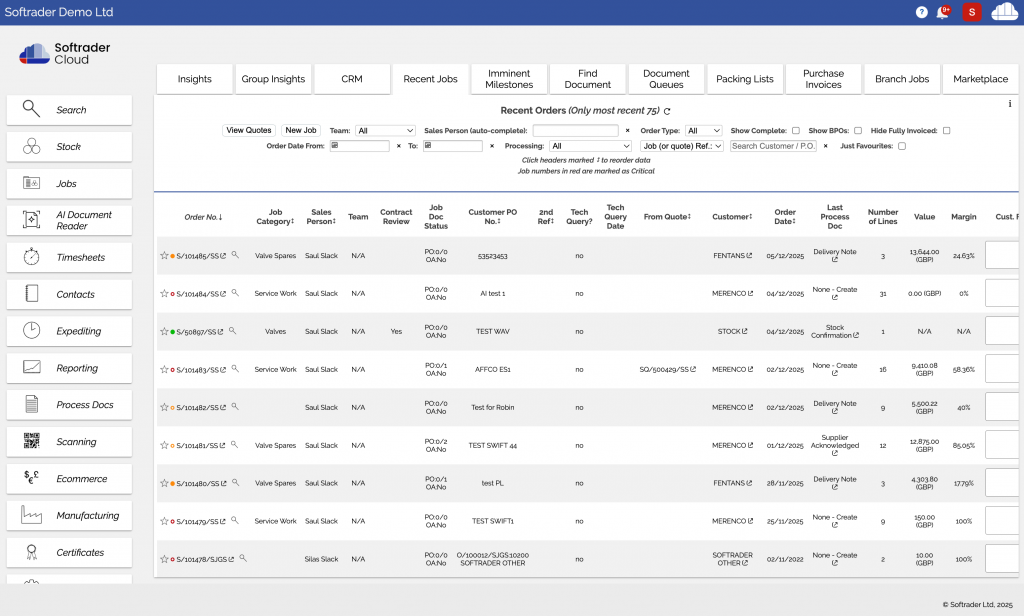The image size is (1024, 616).
Task: Enable the Show Complete checkbox
Action: click(x=796, y=131)
